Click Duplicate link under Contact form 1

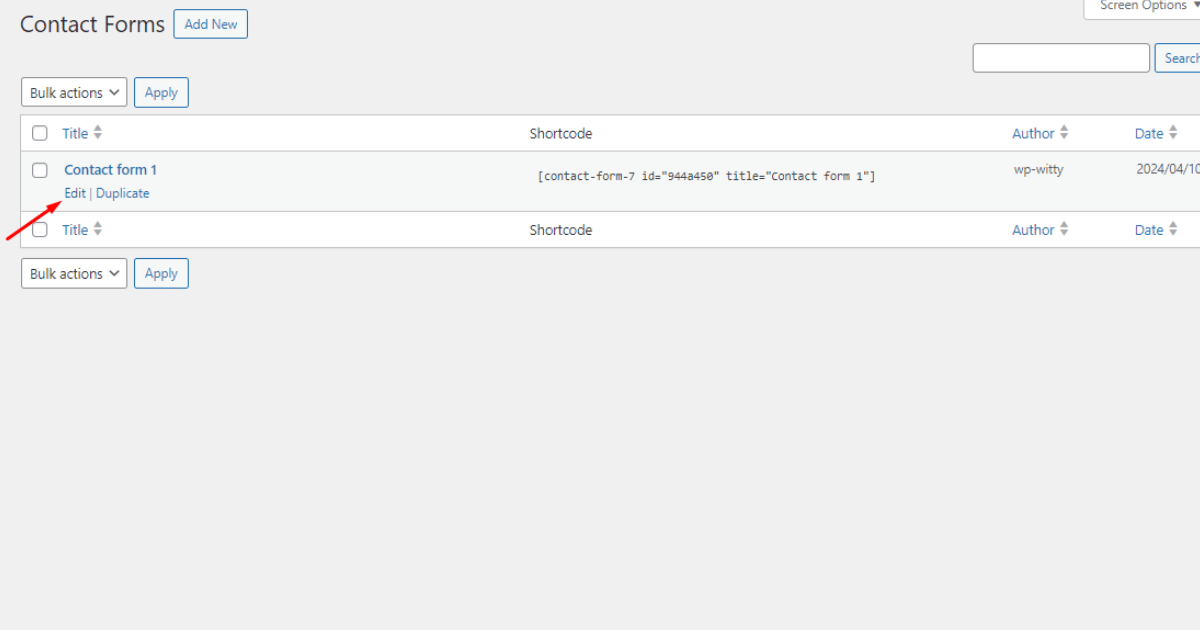point(123,193)
